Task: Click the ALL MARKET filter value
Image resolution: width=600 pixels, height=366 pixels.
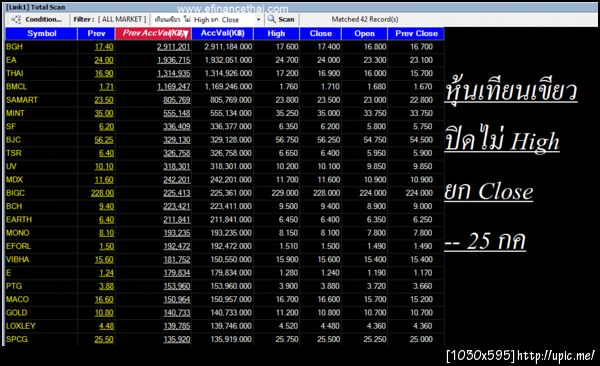Action: [x=122, y=19]
